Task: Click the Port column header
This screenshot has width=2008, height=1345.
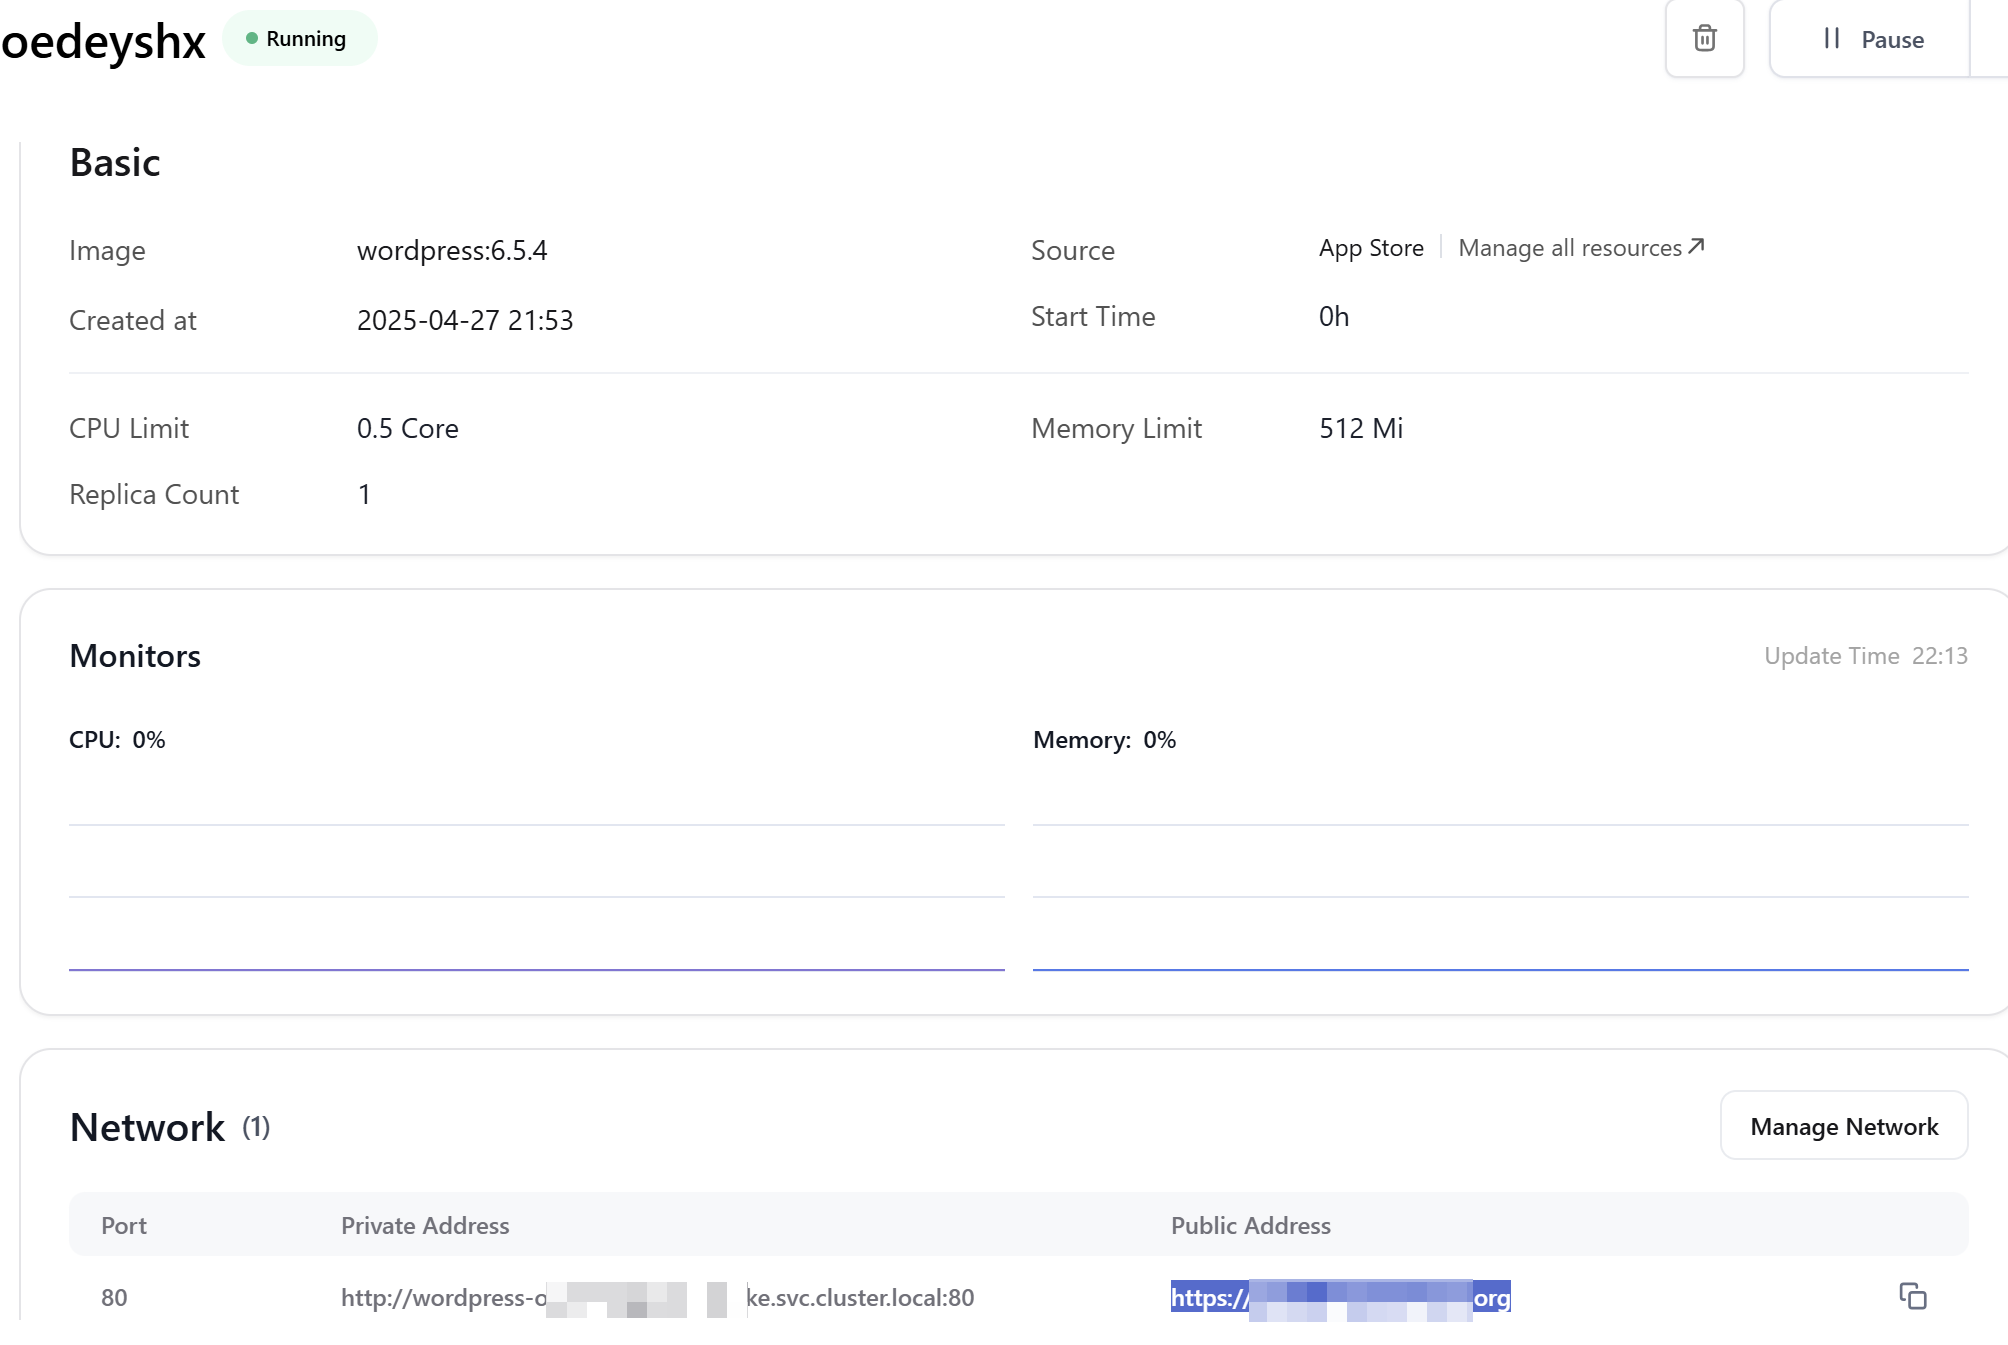Action: pyautogui.click(x=124, y=1225)
